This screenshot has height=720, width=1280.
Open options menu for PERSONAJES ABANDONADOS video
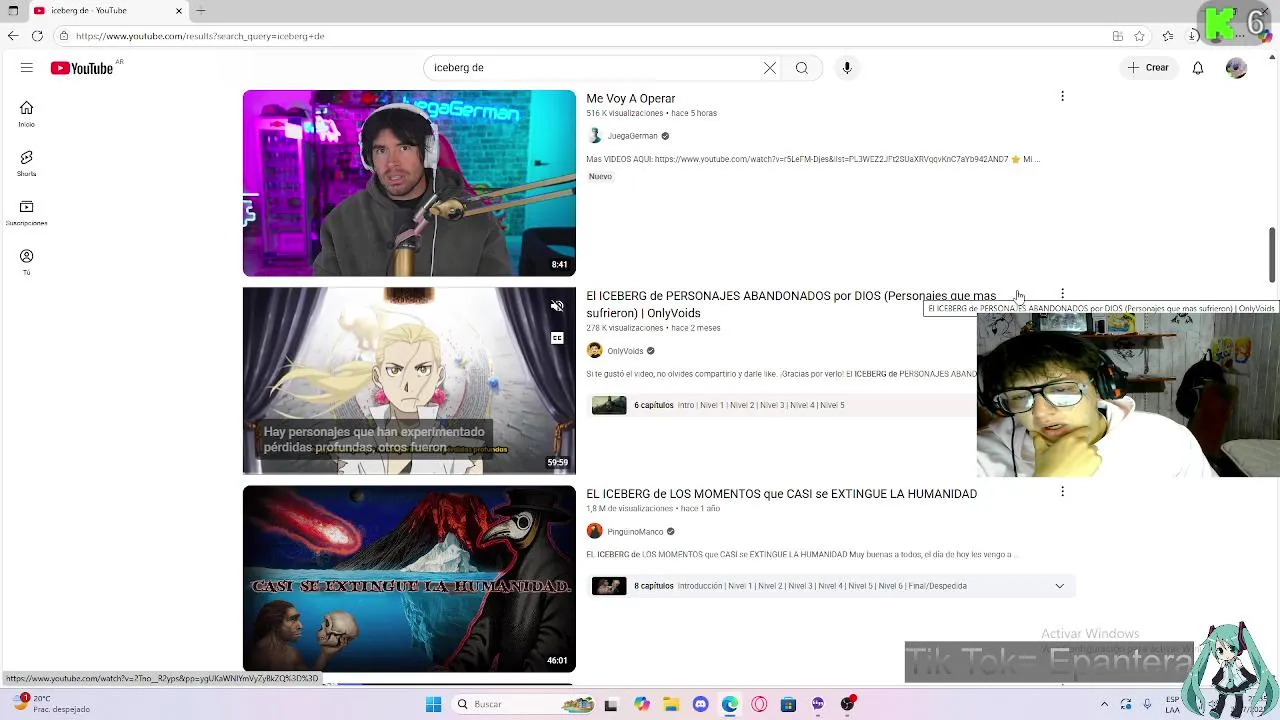click(1062, 295)
